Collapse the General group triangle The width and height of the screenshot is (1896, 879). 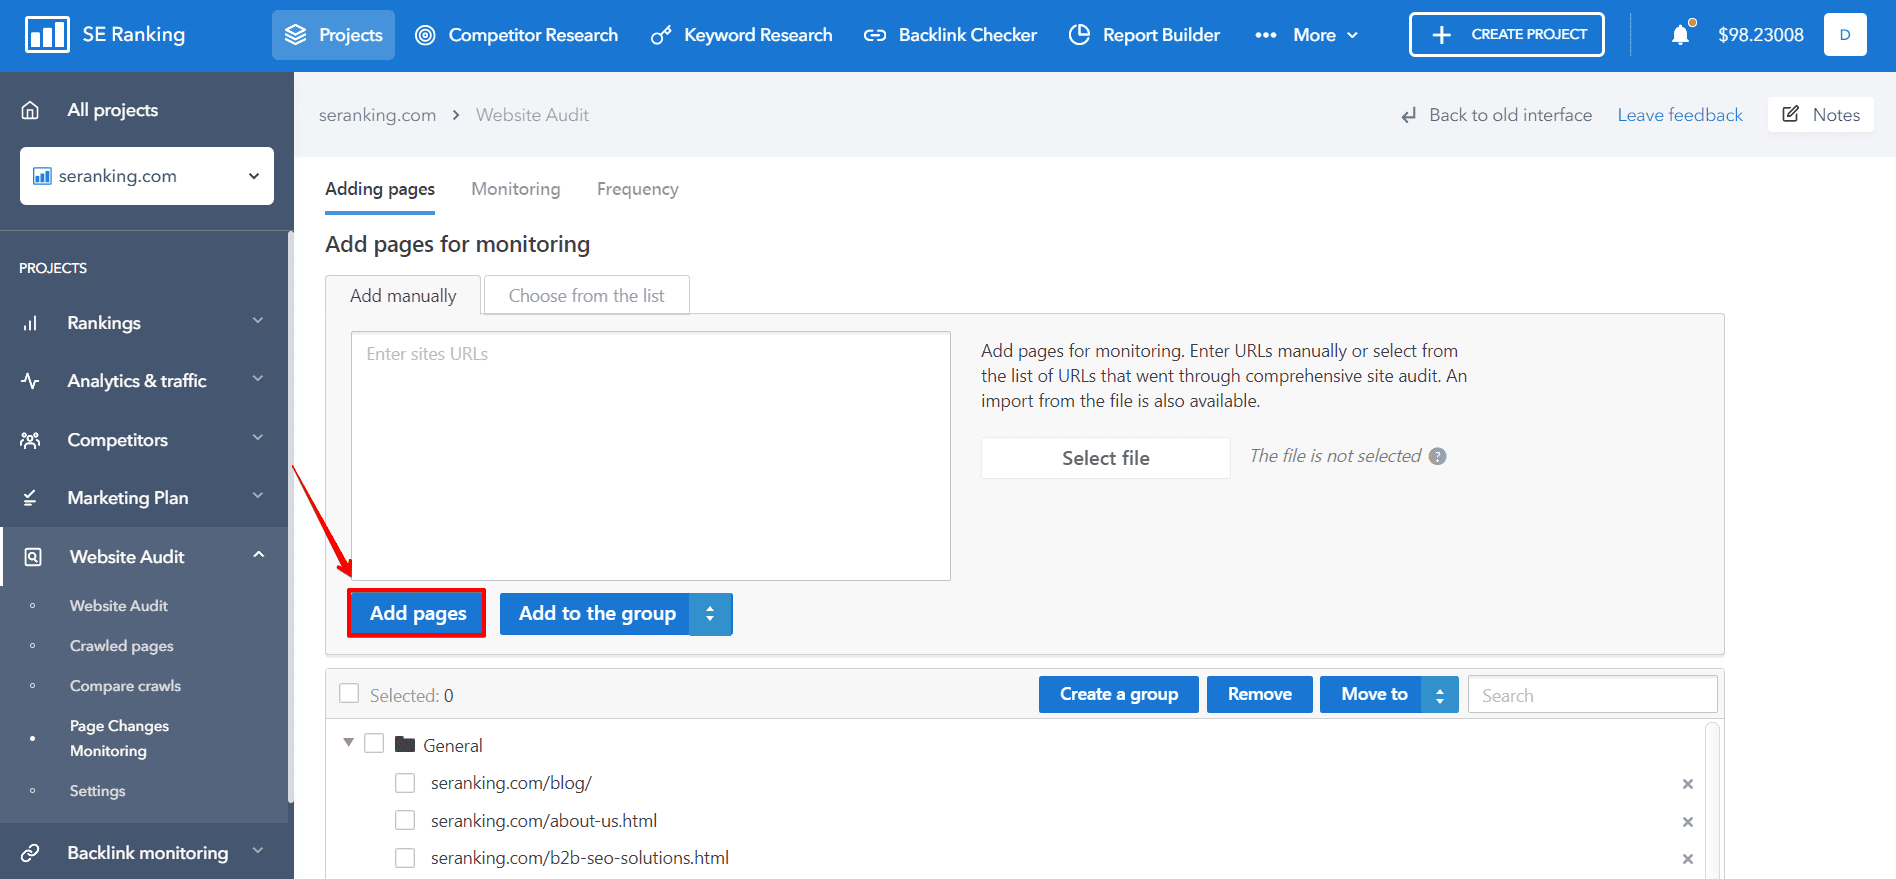[x=348, y=743]
